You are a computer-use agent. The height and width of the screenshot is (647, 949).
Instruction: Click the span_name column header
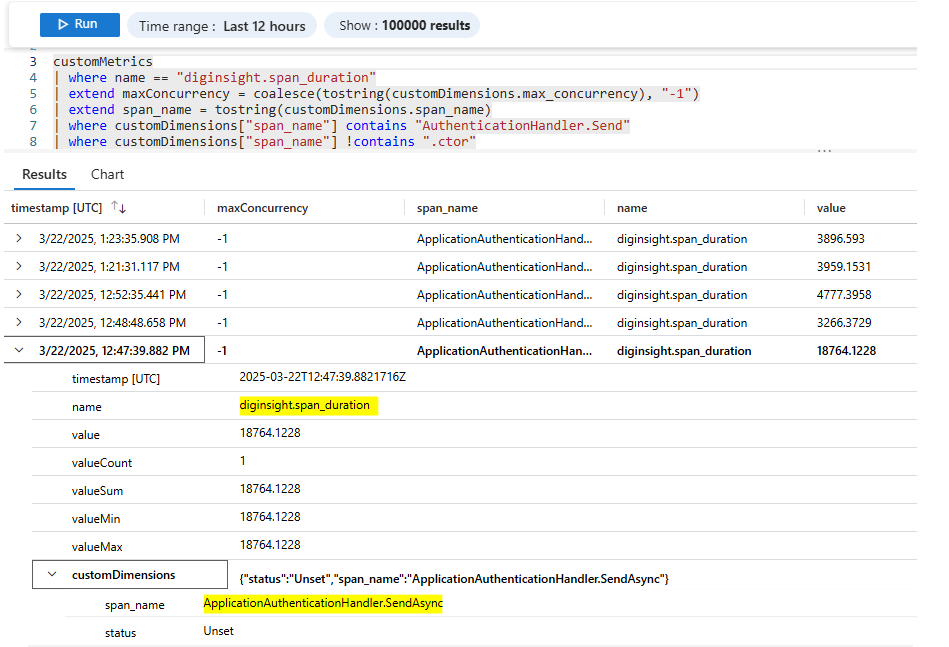(x=447, y=208)
